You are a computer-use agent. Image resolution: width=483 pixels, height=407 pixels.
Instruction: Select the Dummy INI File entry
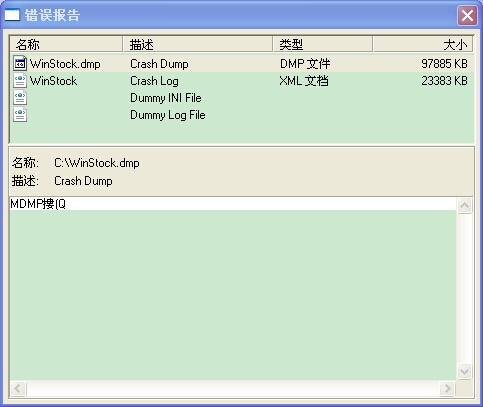[x=166, y=98]
